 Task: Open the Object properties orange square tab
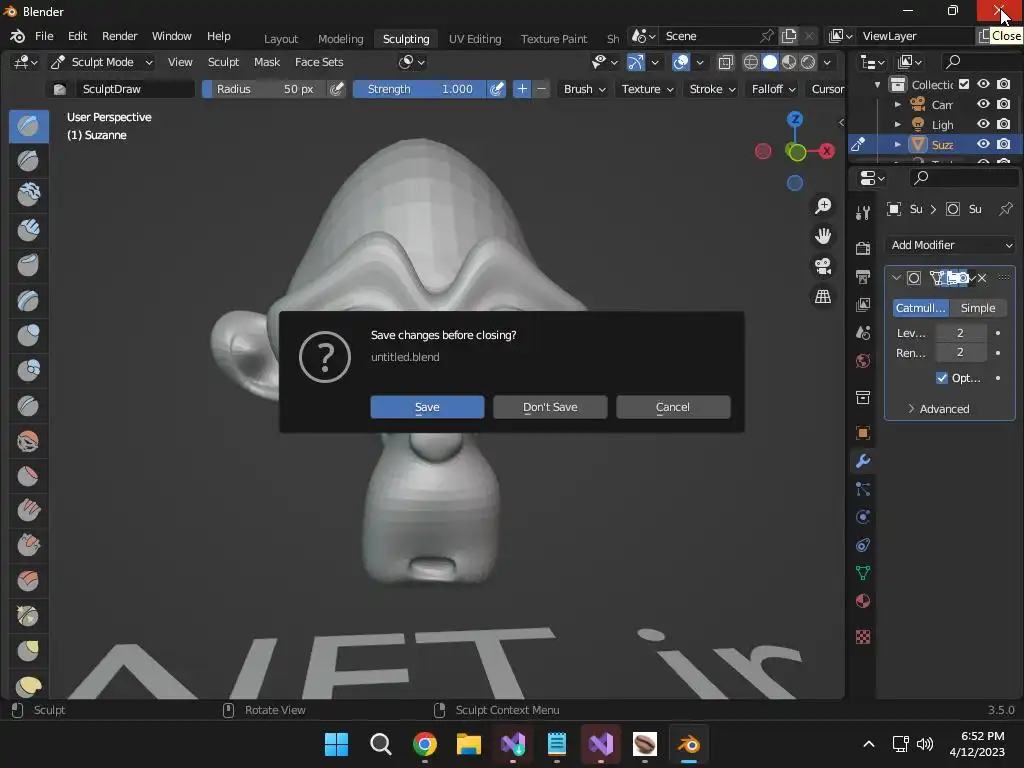click(863, 432)
